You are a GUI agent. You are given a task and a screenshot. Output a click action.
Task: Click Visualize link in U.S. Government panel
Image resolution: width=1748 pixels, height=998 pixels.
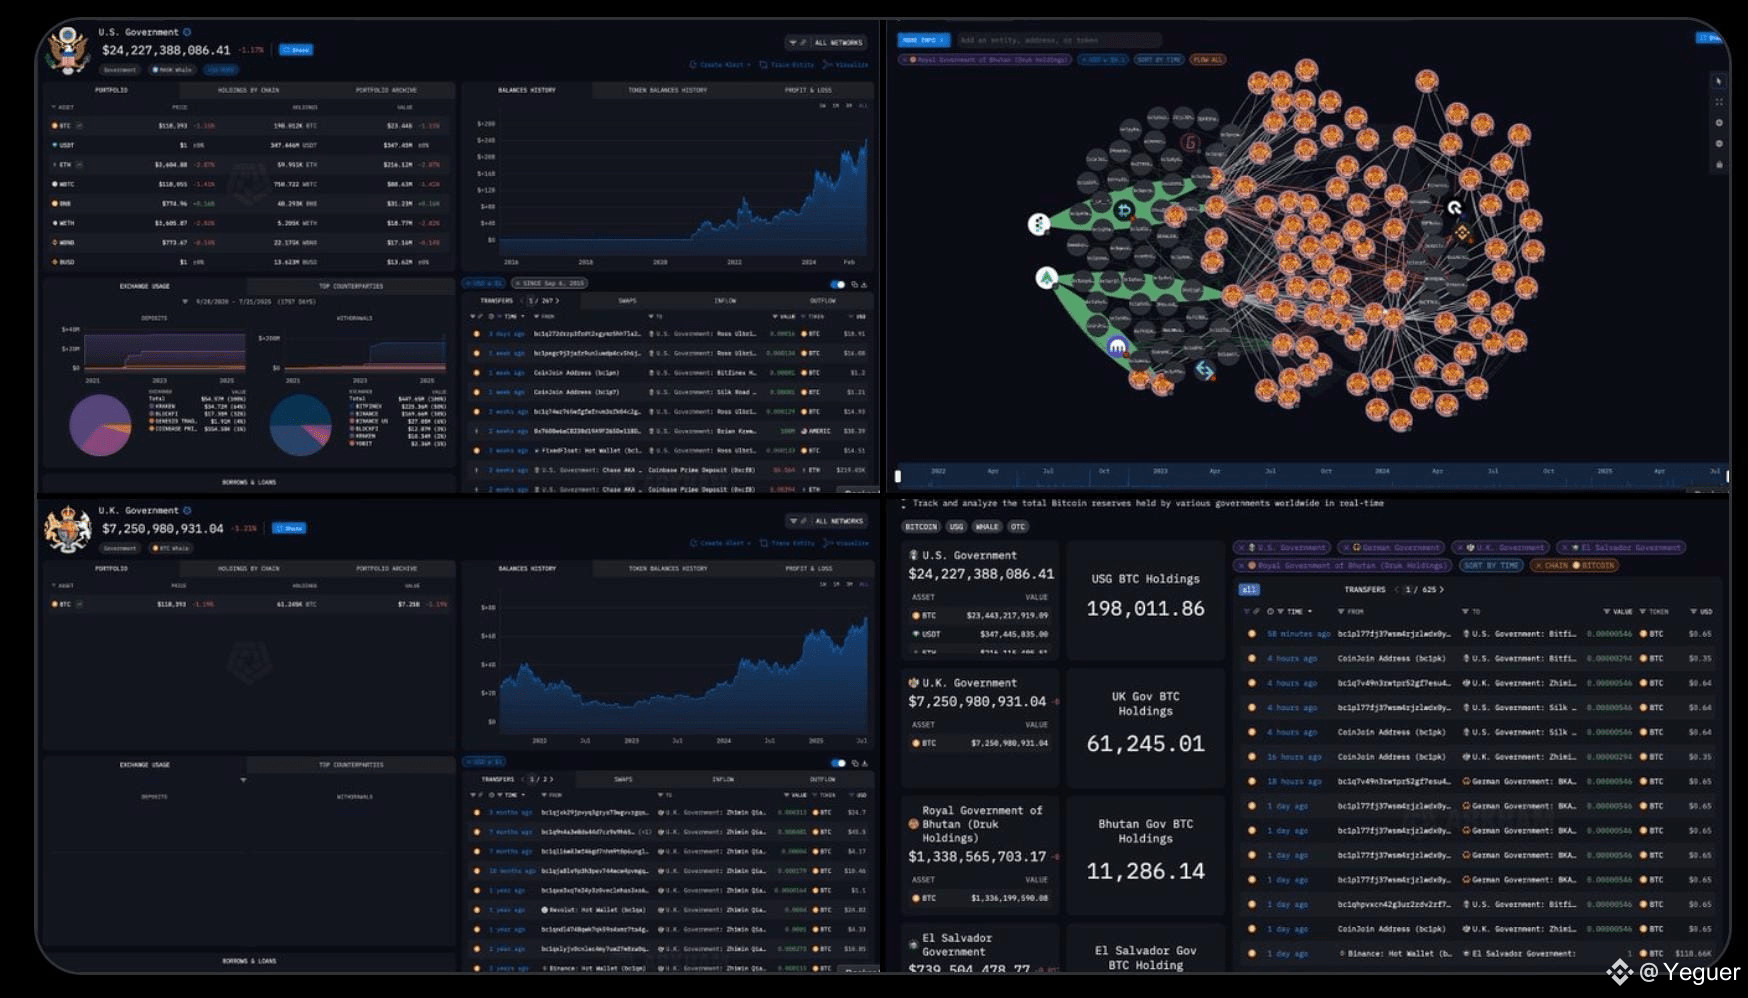coord(846,65)
